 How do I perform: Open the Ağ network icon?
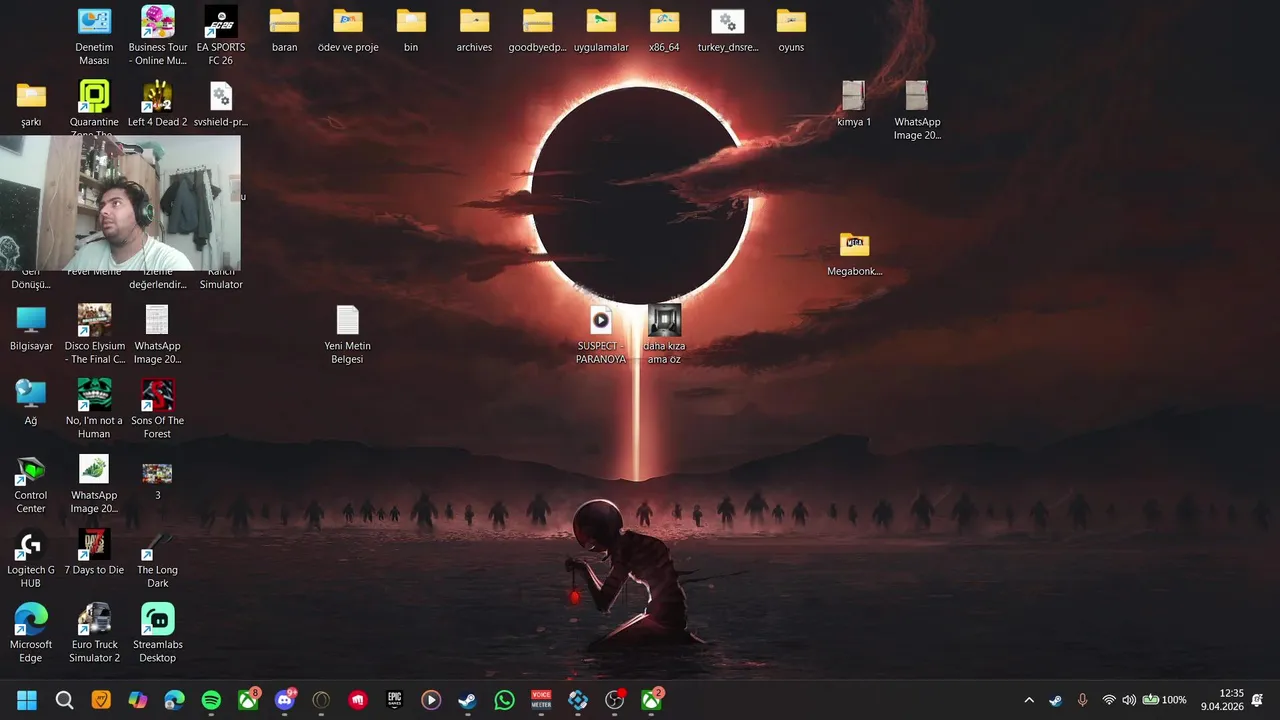(31, 403)
